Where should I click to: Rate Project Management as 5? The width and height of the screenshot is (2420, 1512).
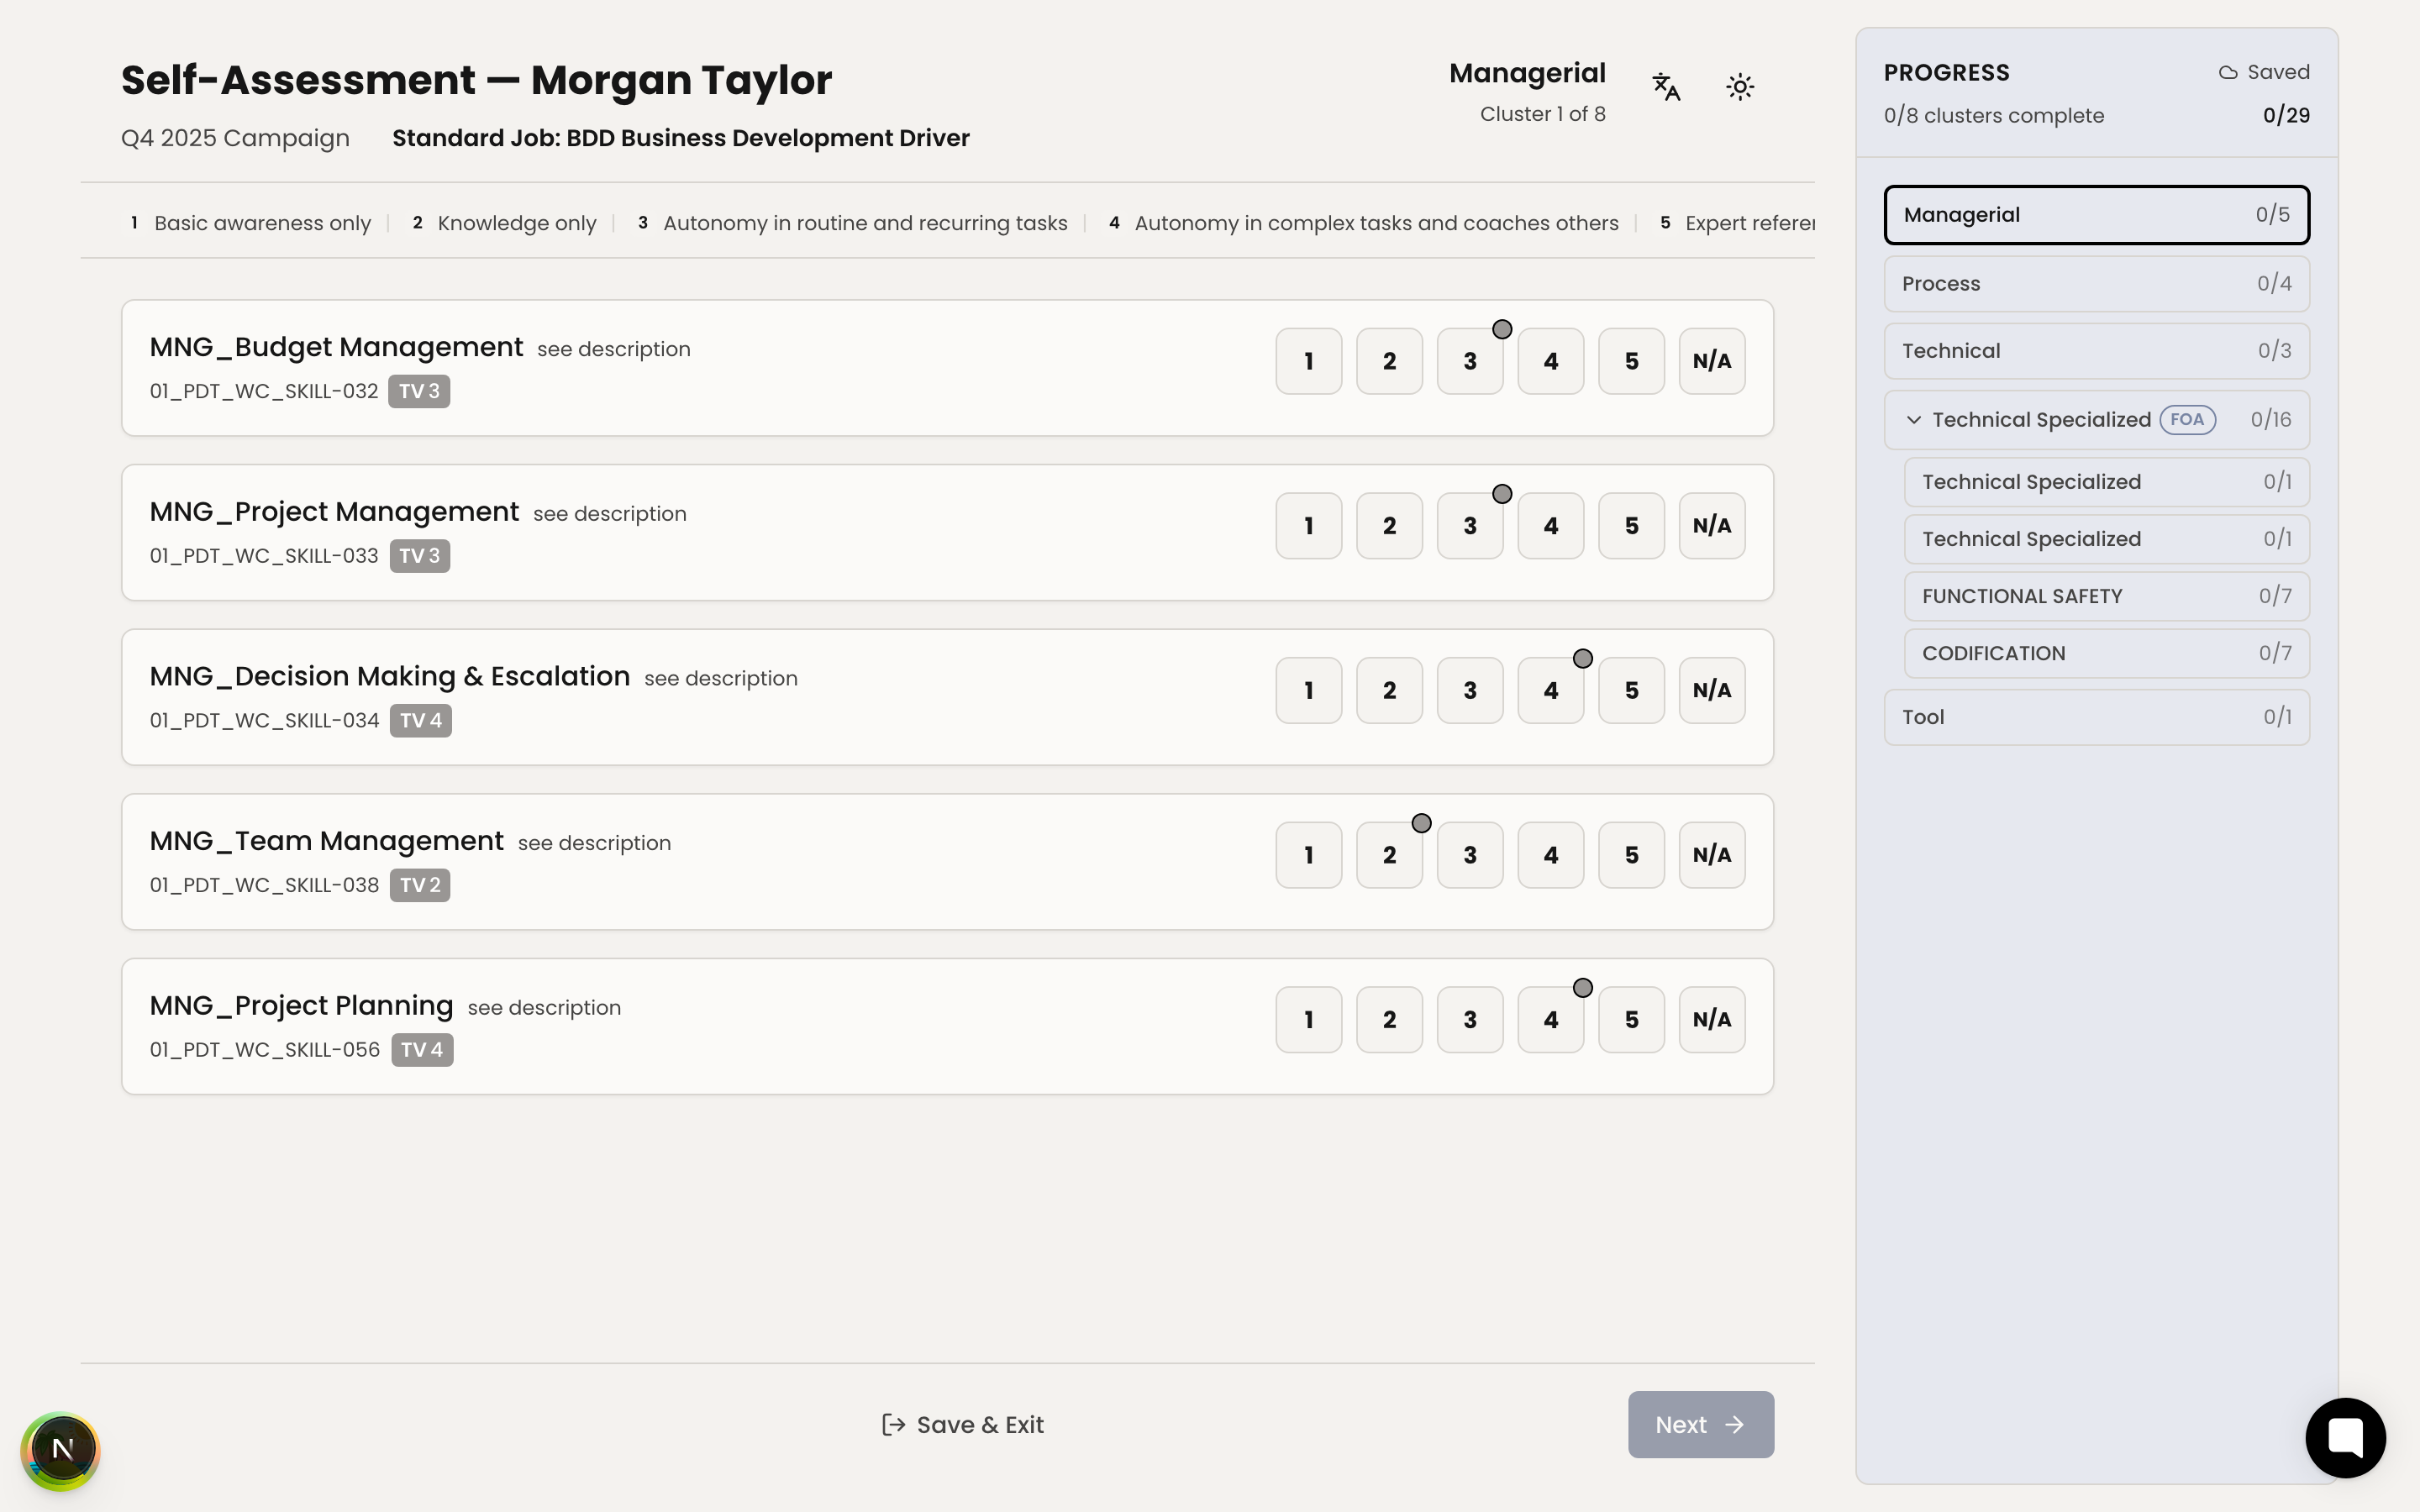(x=1631, y=526)
